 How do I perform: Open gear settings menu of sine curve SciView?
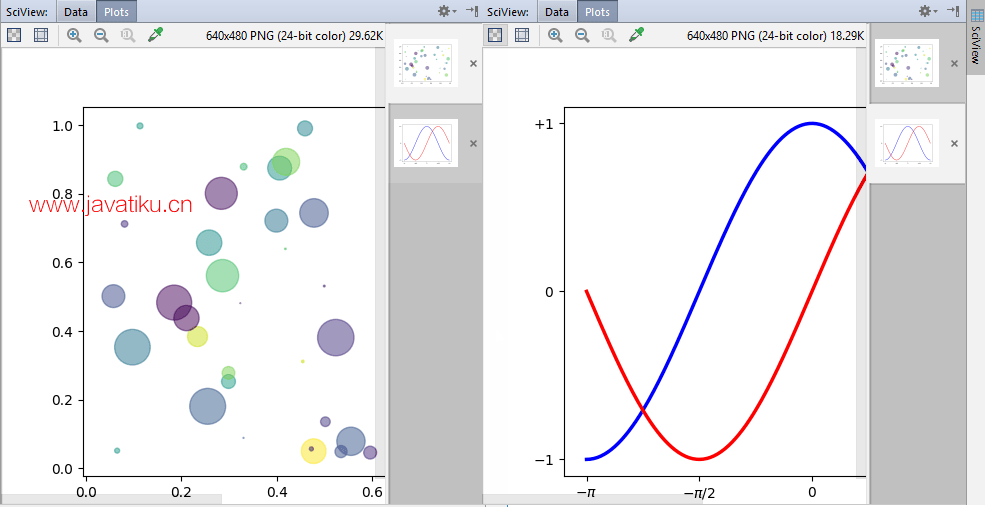927,11
